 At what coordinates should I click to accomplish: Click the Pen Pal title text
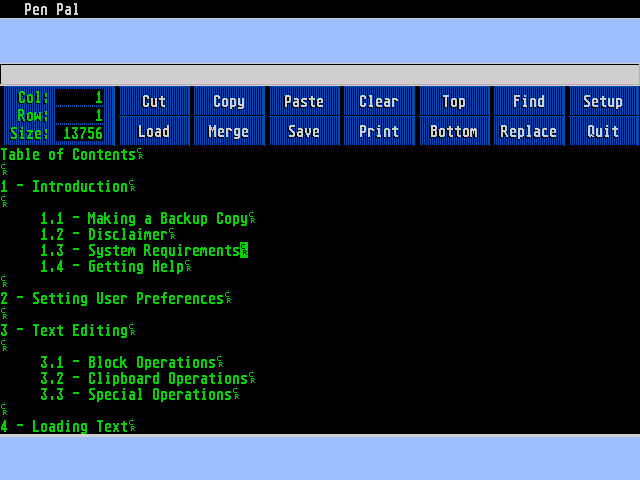click(51, 9)
